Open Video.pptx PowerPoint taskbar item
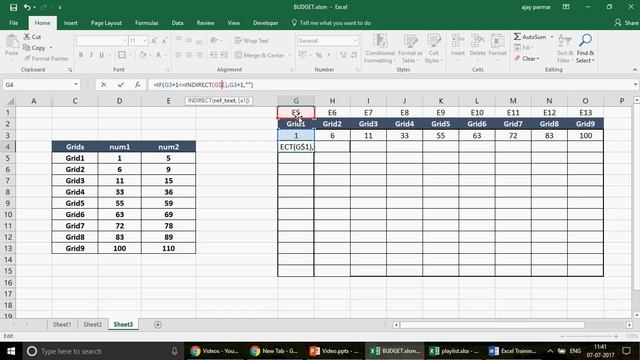The width and height of the screenshot is (640, 360). tap(333, 351)
